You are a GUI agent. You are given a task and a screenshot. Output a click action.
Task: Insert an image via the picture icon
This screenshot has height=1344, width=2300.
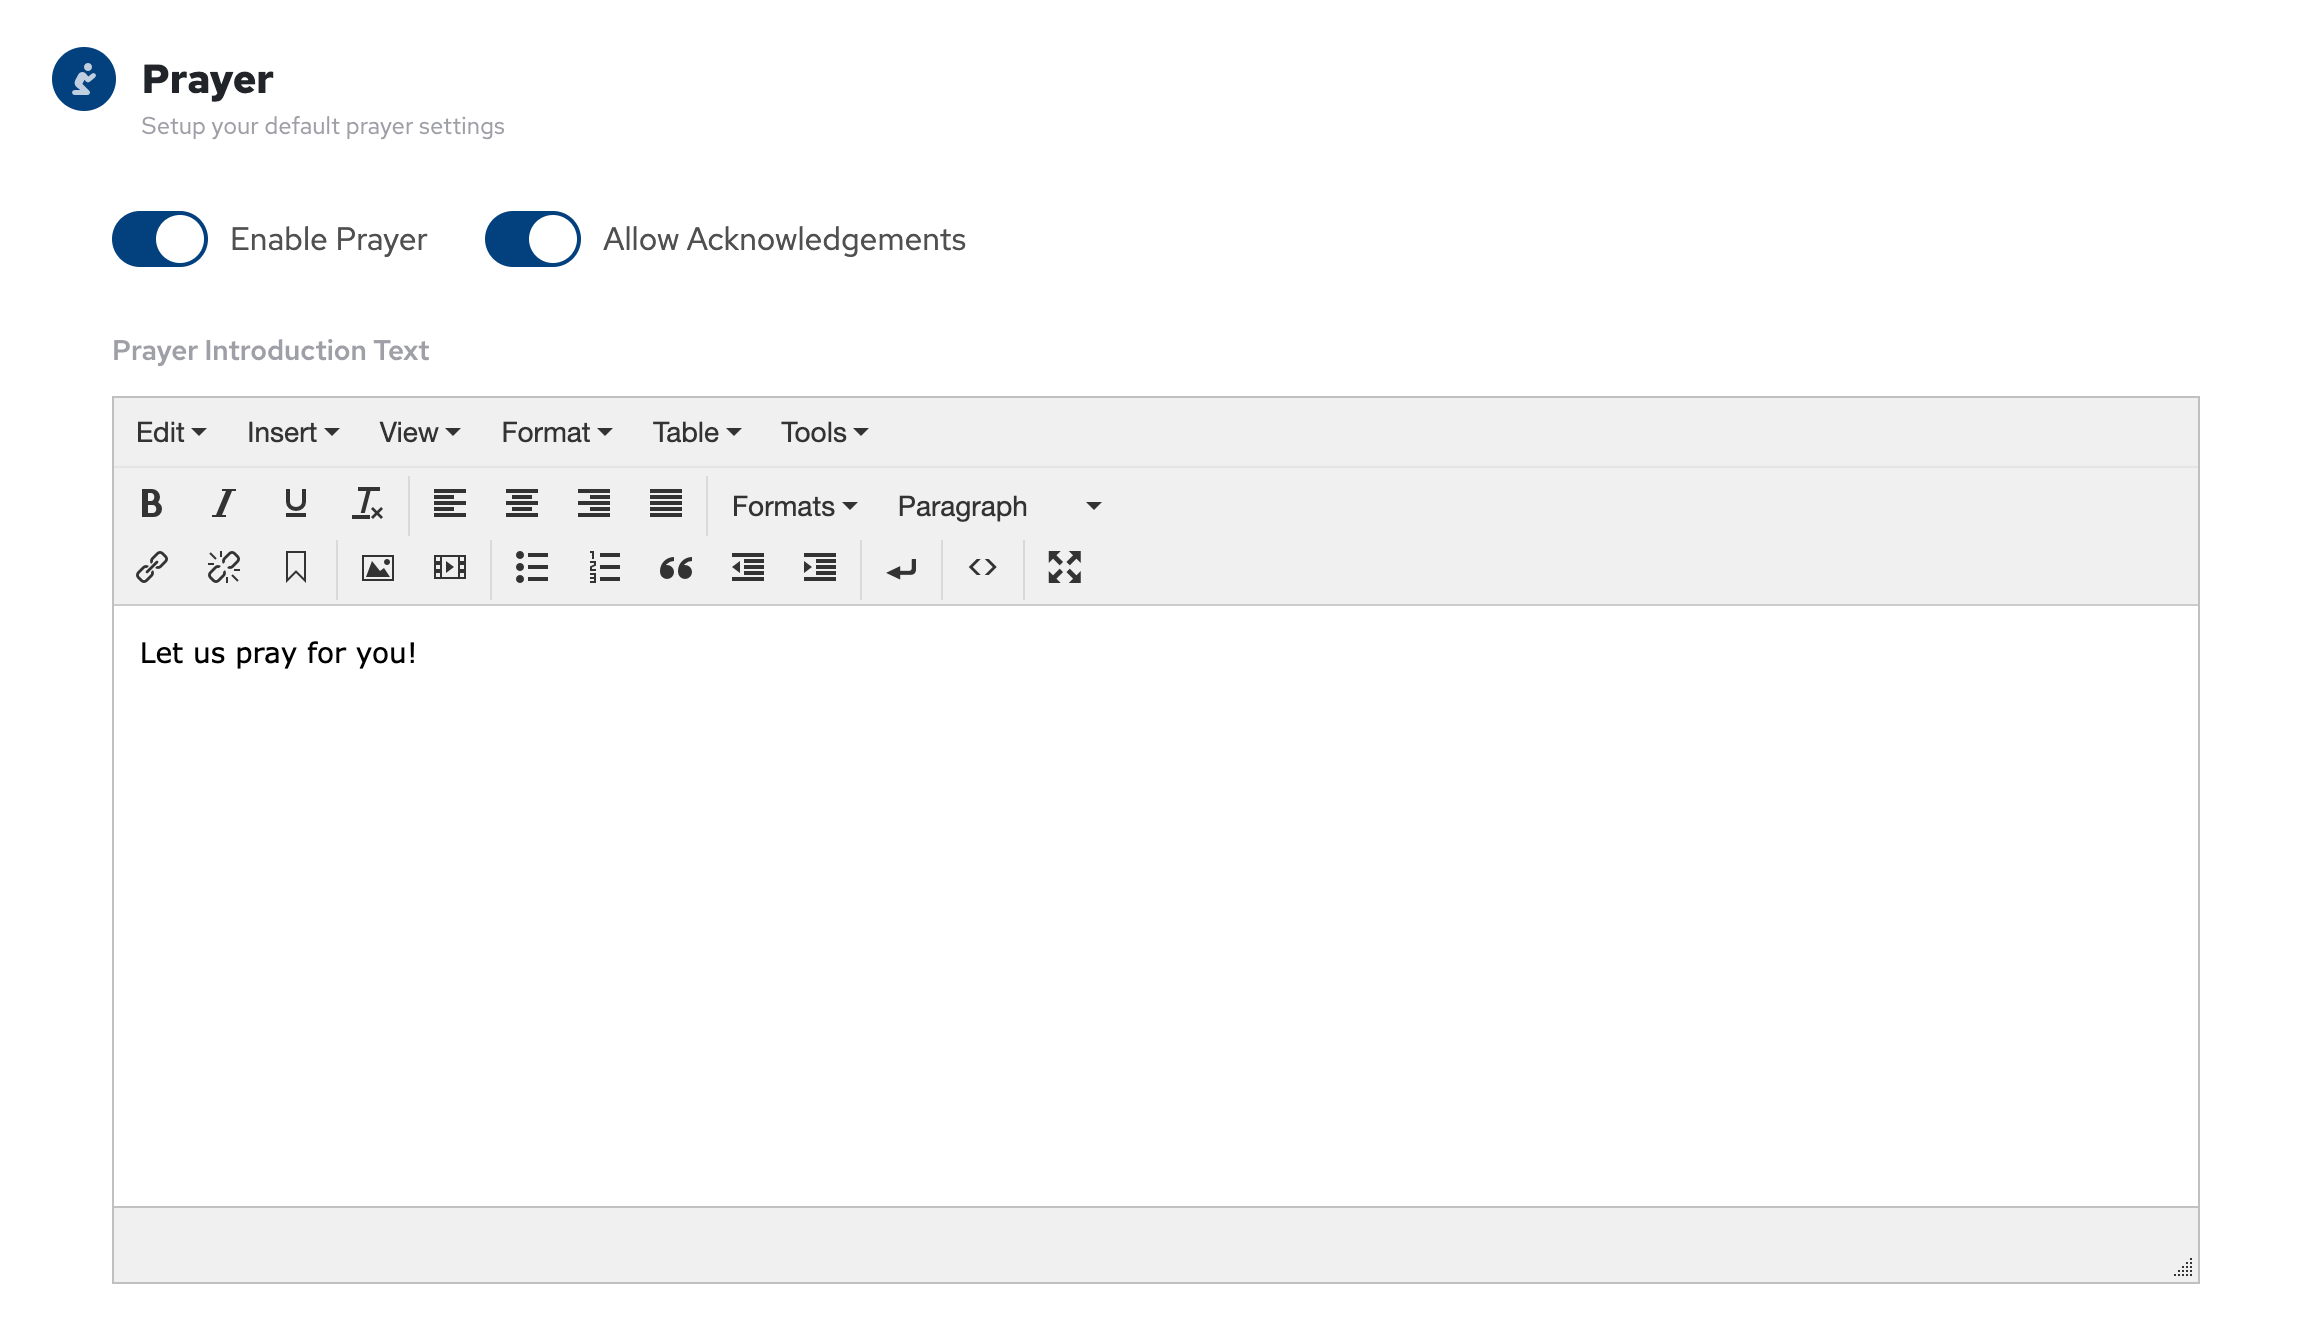tap(378, 568)
